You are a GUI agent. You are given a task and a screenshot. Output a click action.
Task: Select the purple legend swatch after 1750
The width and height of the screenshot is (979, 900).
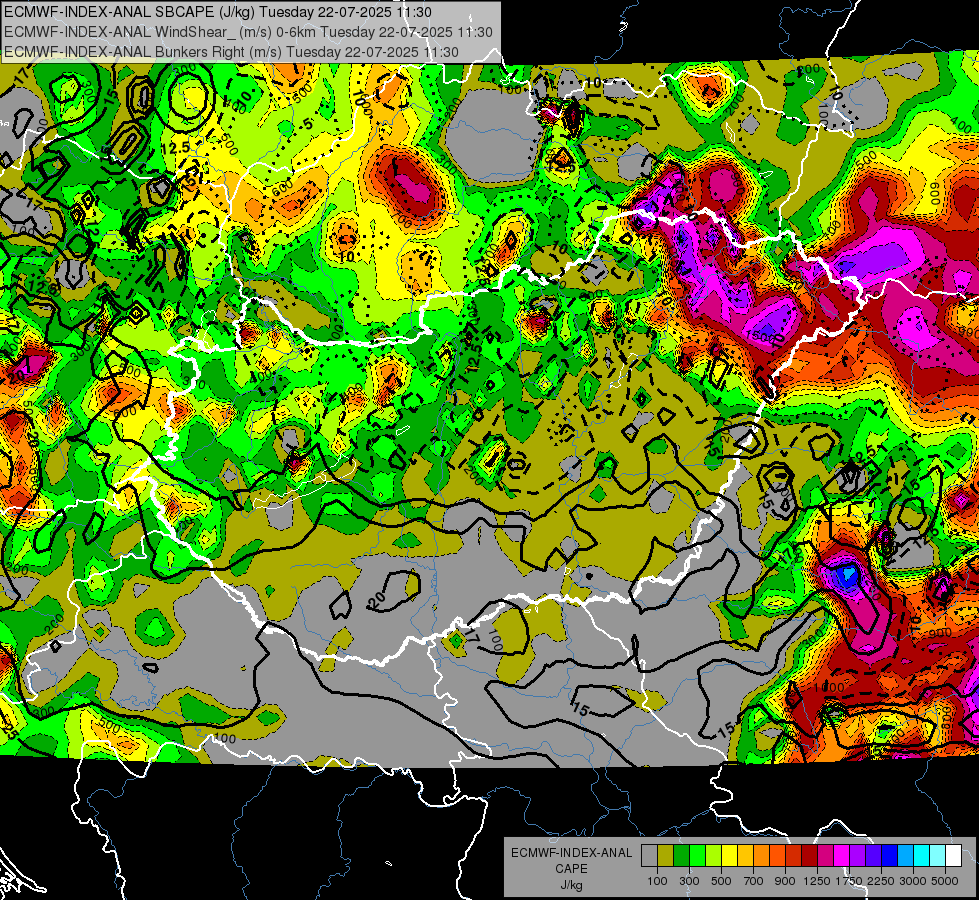click(x=857, y=856)
